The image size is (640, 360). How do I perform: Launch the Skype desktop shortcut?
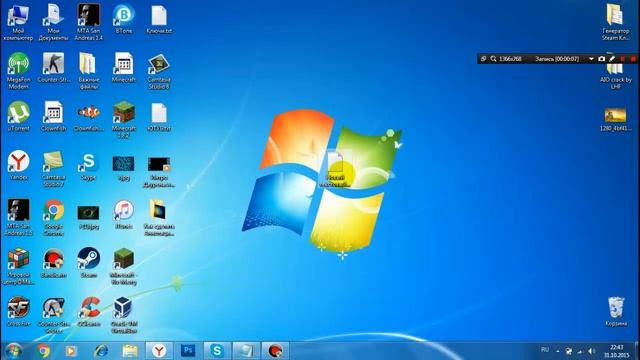tap(89, 165)
